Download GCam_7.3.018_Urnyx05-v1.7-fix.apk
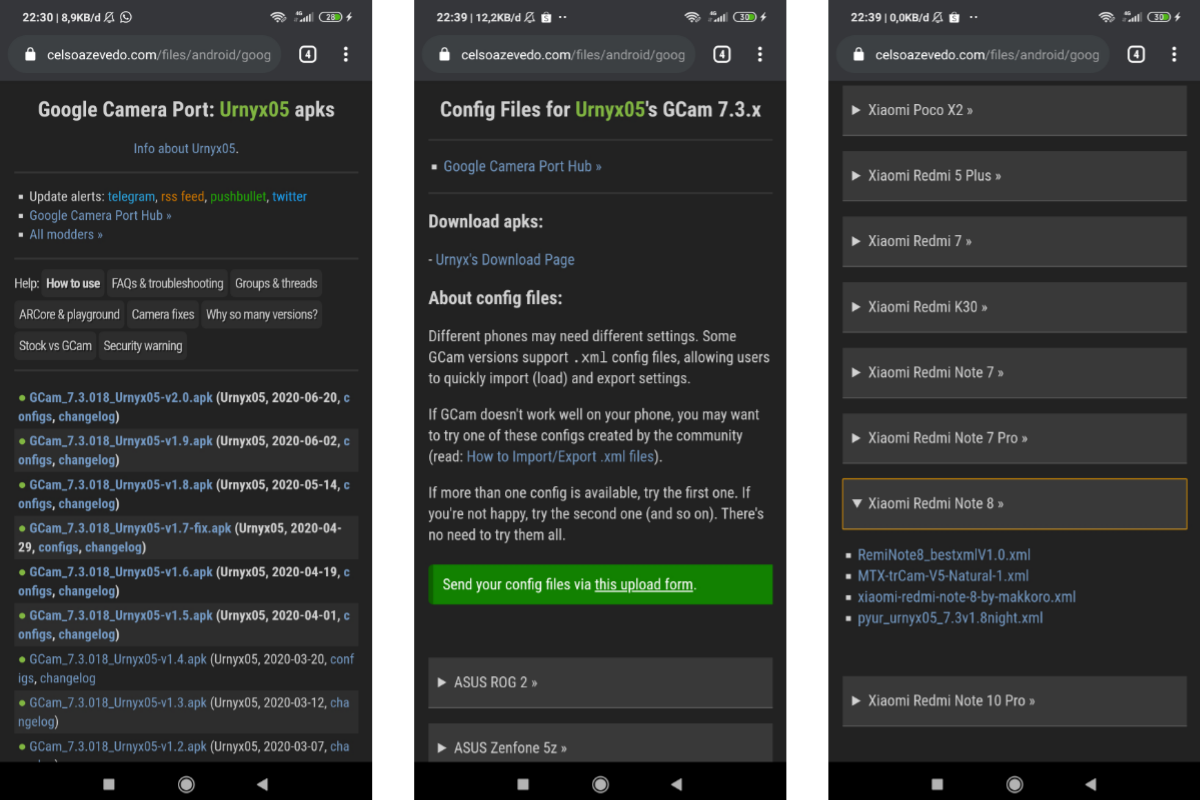The height and width of the screenshot is (800, 1200). point(130,528)
